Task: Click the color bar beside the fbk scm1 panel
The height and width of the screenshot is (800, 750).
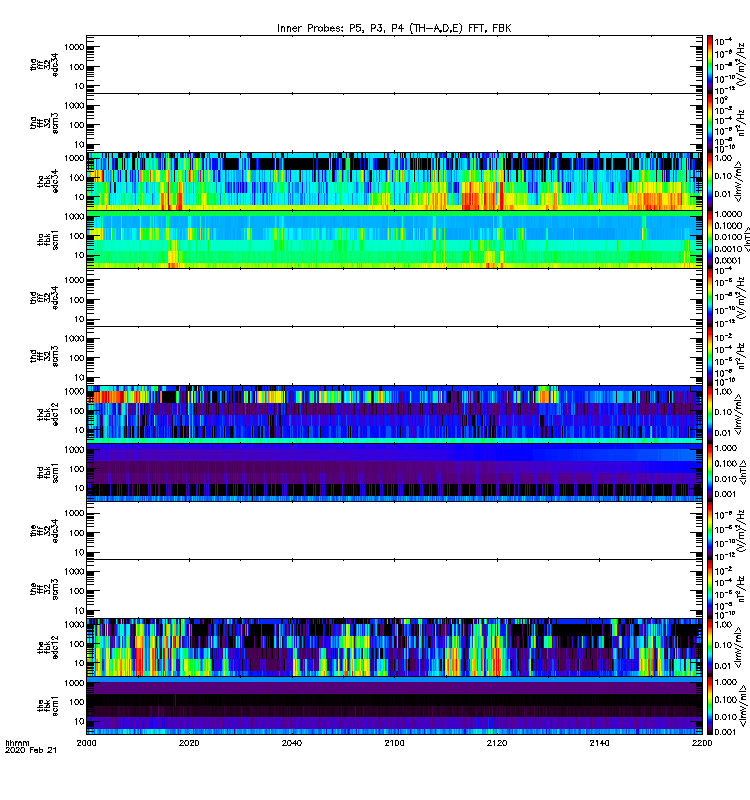Action: click(710, 706)
